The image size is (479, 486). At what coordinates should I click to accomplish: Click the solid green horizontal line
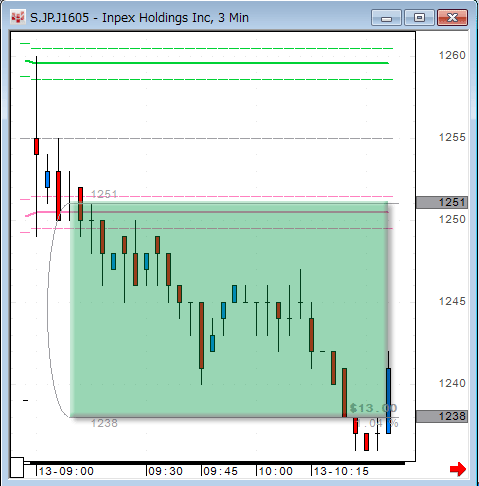(x=207, y=63)
